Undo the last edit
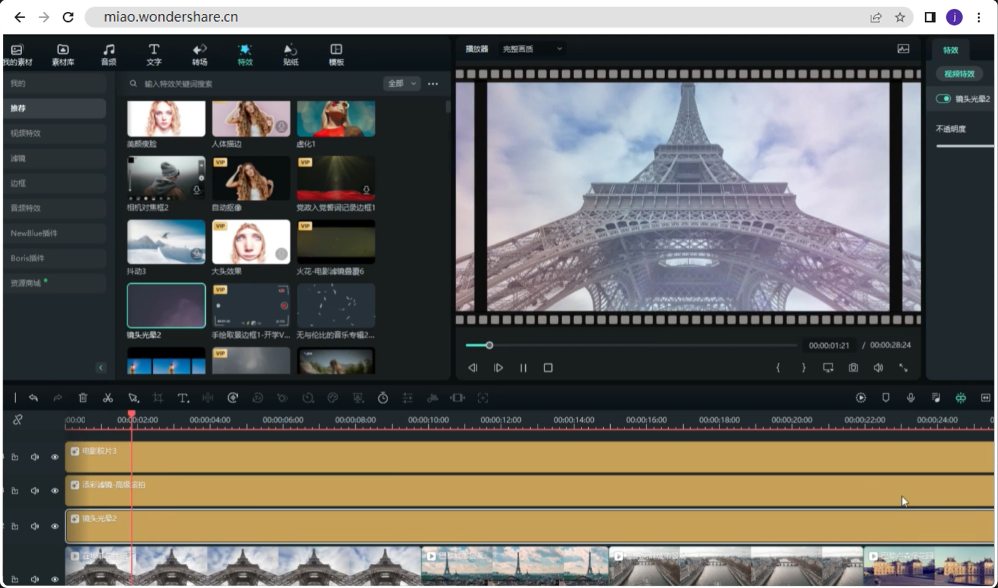998x588 pixels. pos(33,398)
